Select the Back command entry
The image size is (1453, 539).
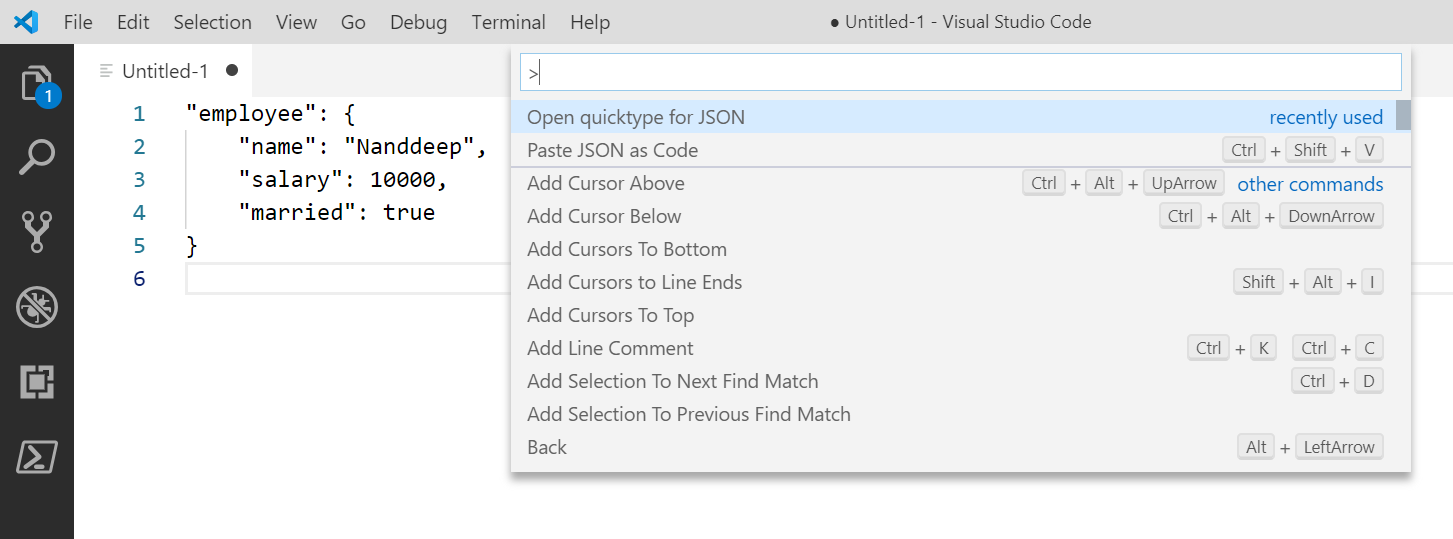point(547,447)
